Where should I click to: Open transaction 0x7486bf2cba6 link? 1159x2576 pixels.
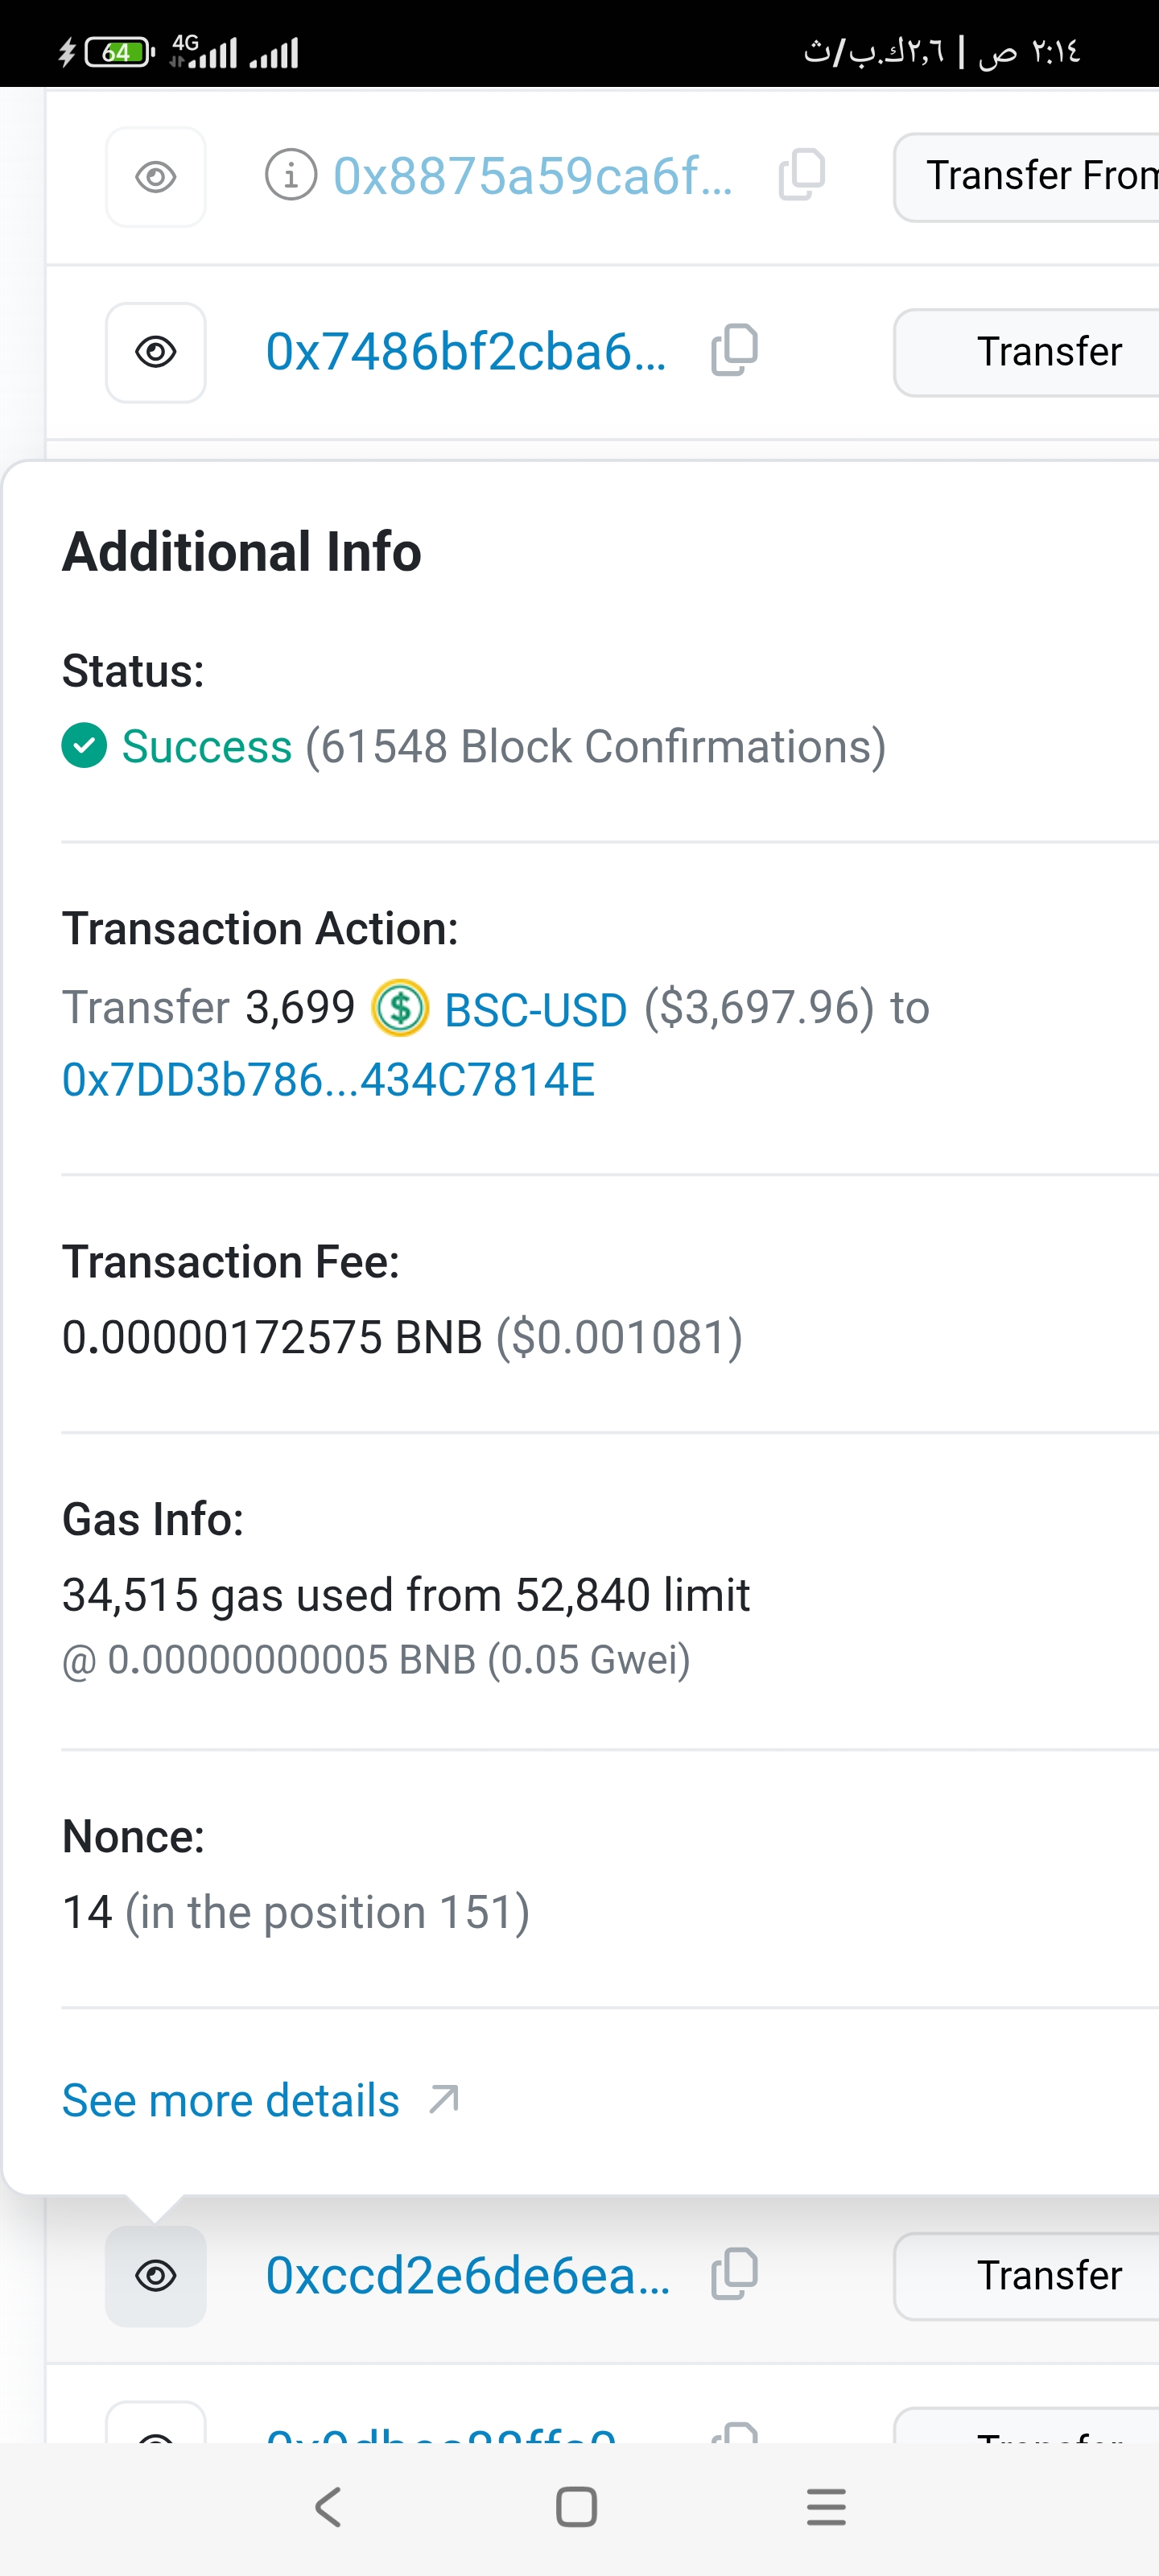point(465,352)
